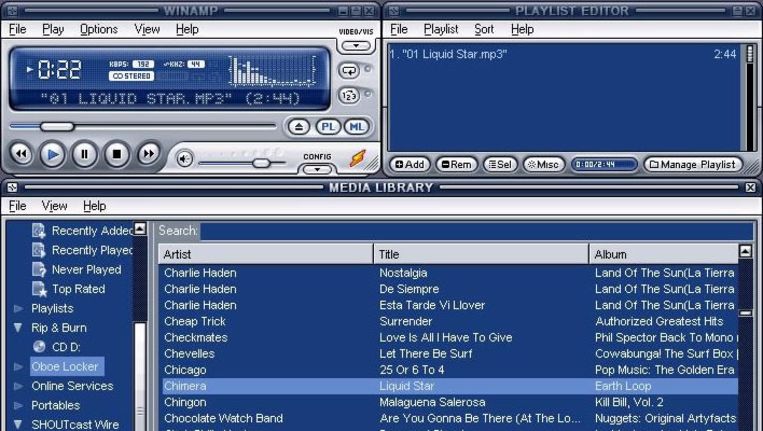Click the Add button in Playlist Editor
Image resolution: width=763 pixels, height=431 pixels.
pos(409,164)
